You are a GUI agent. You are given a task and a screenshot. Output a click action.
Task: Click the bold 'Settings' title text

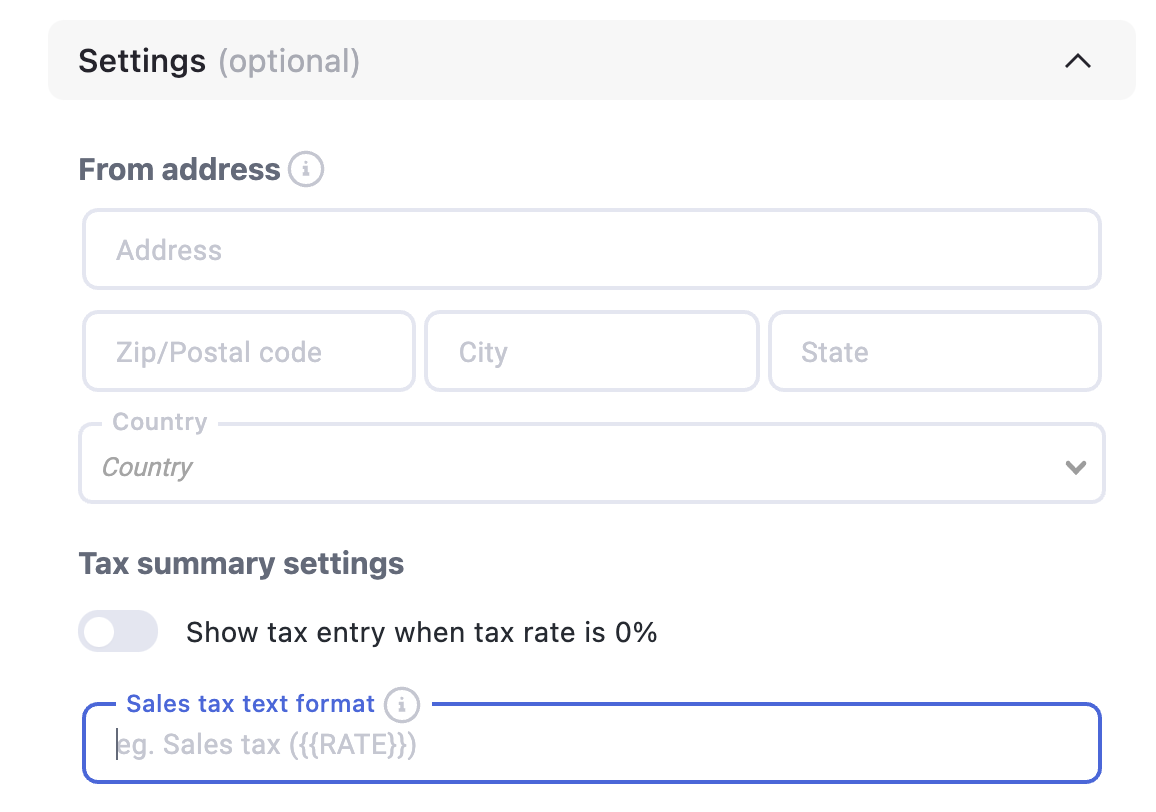tap(142, 61)
